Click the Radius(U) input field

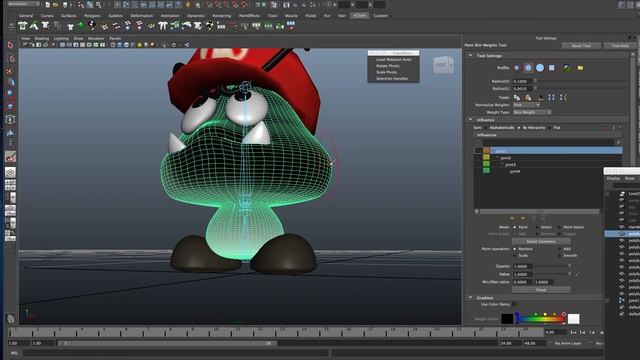pos(522,81)
